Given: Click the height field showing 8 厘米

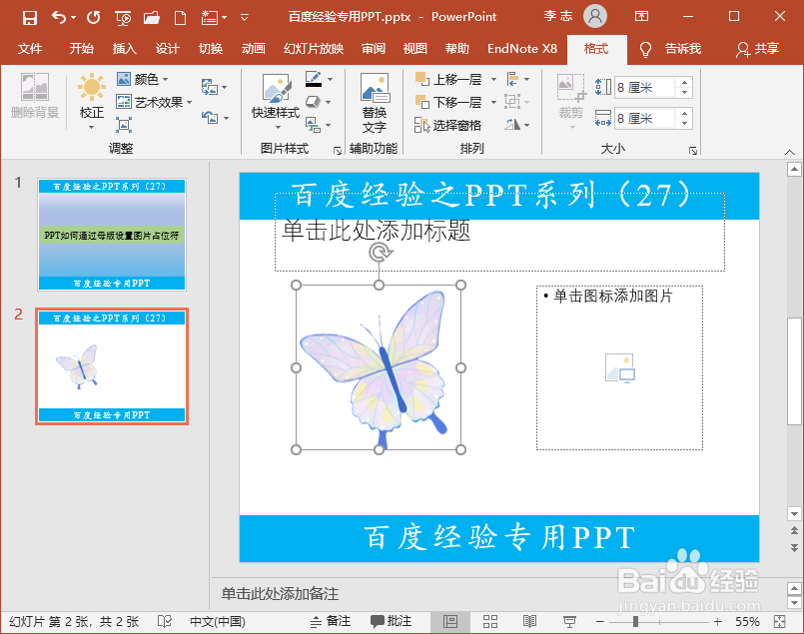Looking at the screenshot, I should click(645, 88).
